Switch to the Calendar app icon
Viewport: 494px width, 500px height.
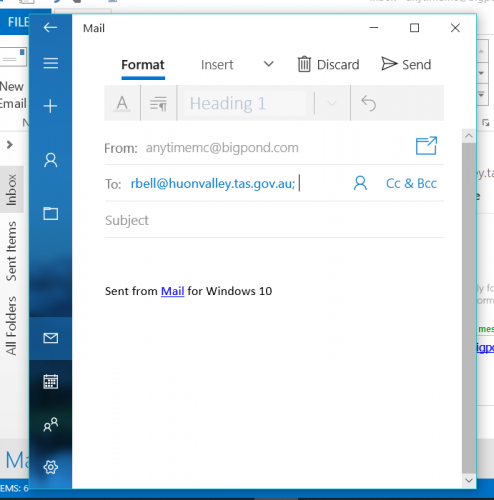51,381
